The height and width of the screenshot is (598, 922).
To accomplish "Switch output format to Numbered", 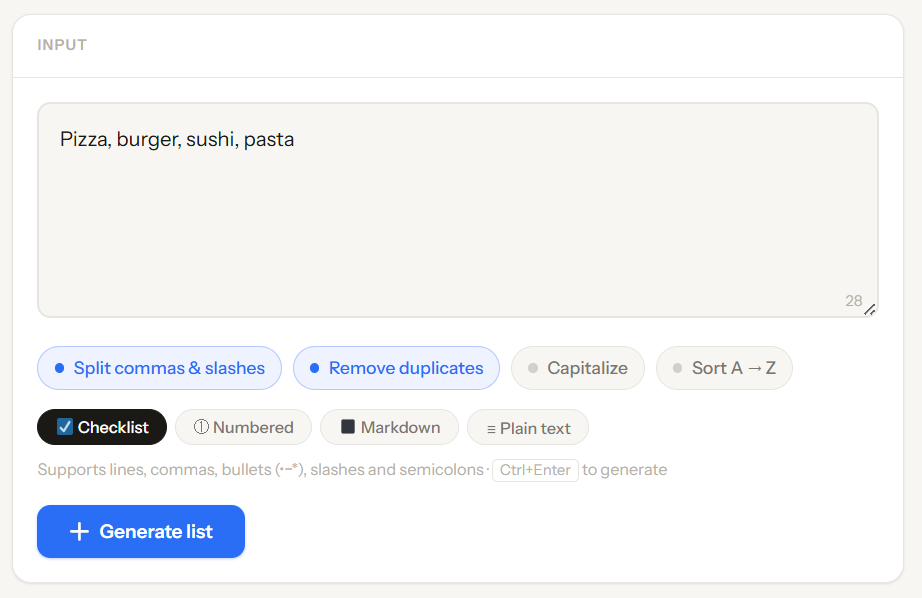I will 243,427.
